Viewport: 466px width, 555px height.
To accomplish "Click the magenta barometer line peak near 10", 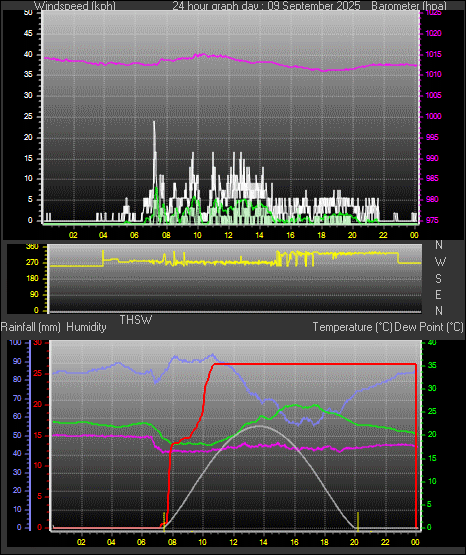I will [x=203, y=55].
